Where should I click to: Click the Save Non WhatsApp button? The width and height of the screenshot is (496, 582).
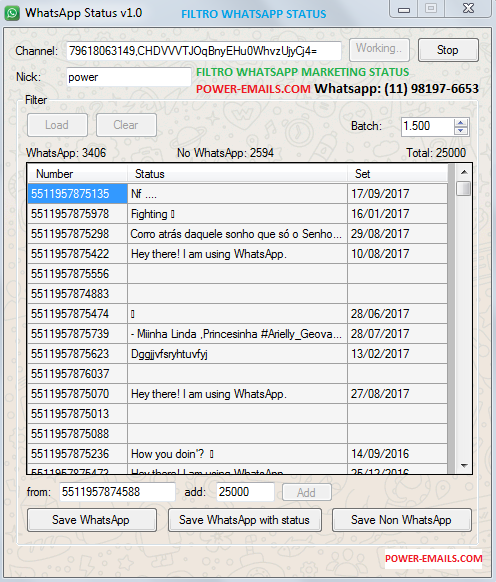click(402, 520)
